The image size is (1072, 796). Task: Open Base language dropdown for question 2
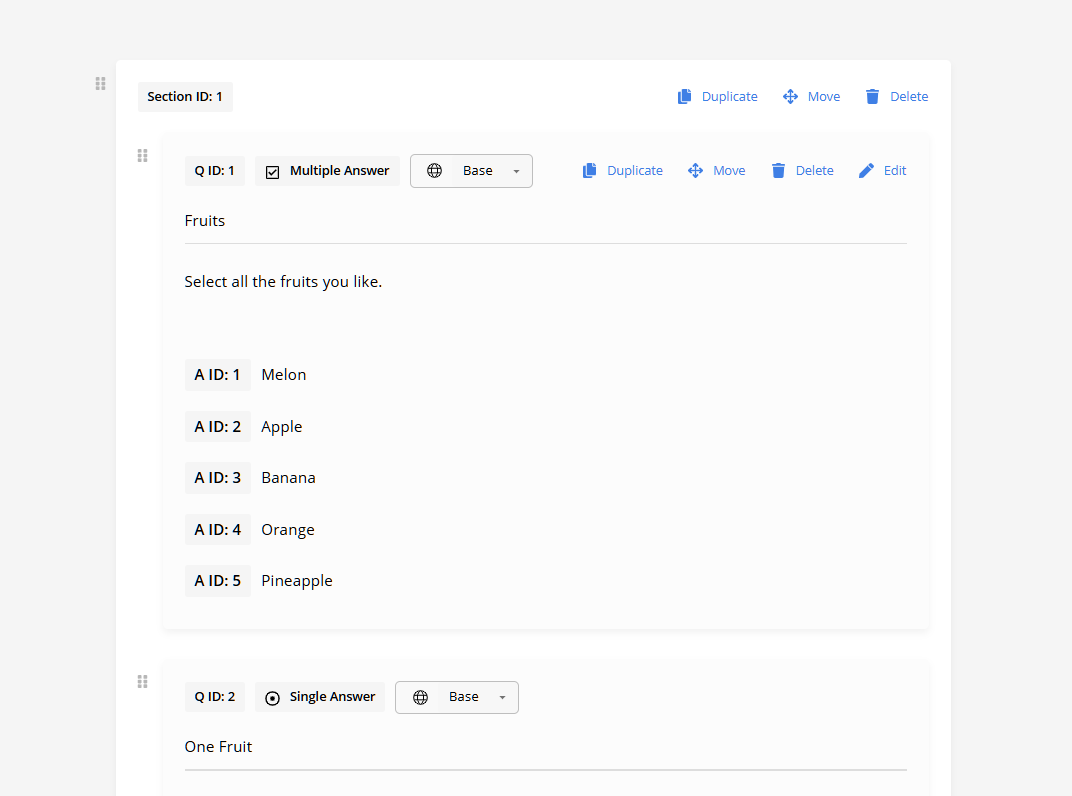[457, 697]
